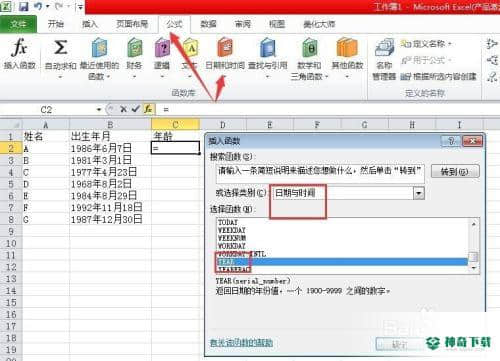Expand the Name Box dropdown arrow
Image resolution: width=500 pixels, height=361 pixels.
tap(99, 109)
